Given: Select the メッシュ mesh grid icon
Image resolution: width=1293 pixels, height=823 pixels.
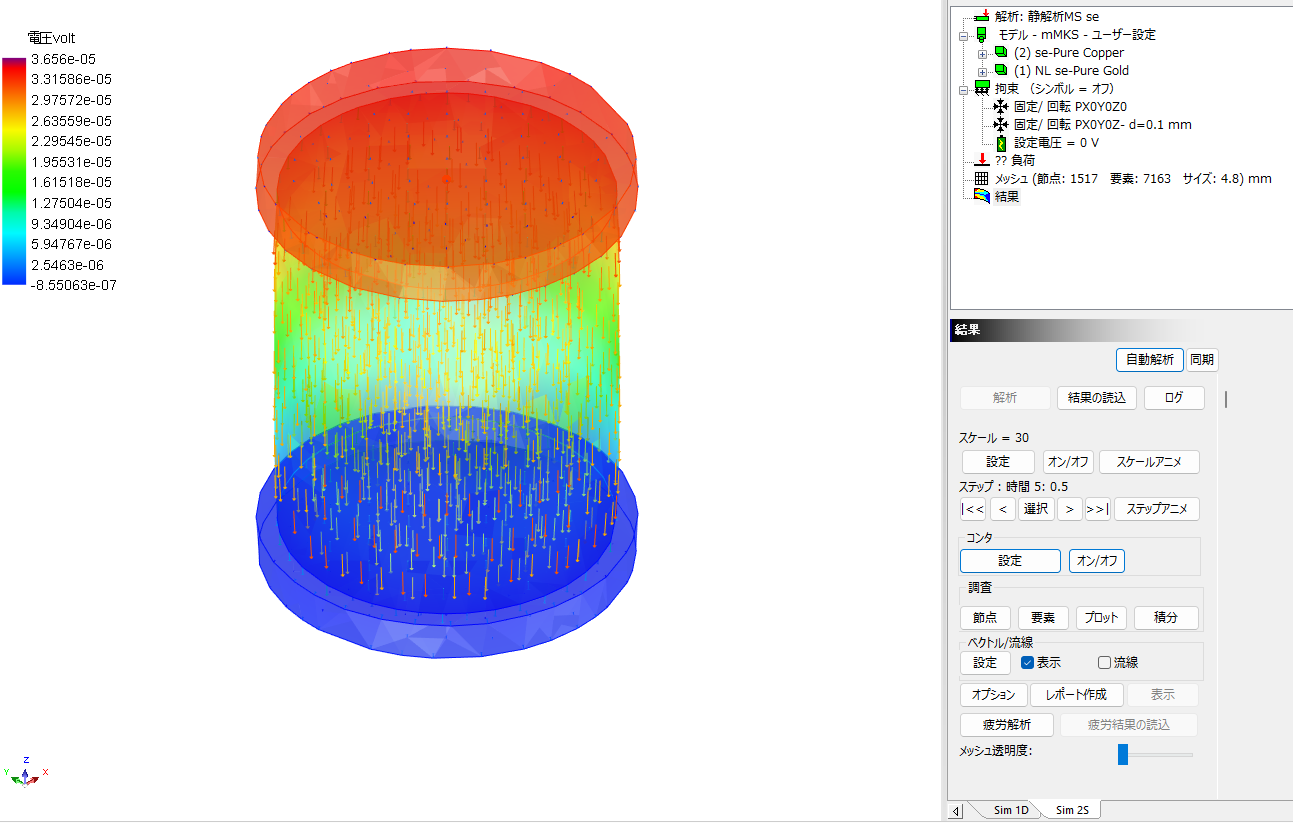Looking at the screenshot, I should click(982, 179).
